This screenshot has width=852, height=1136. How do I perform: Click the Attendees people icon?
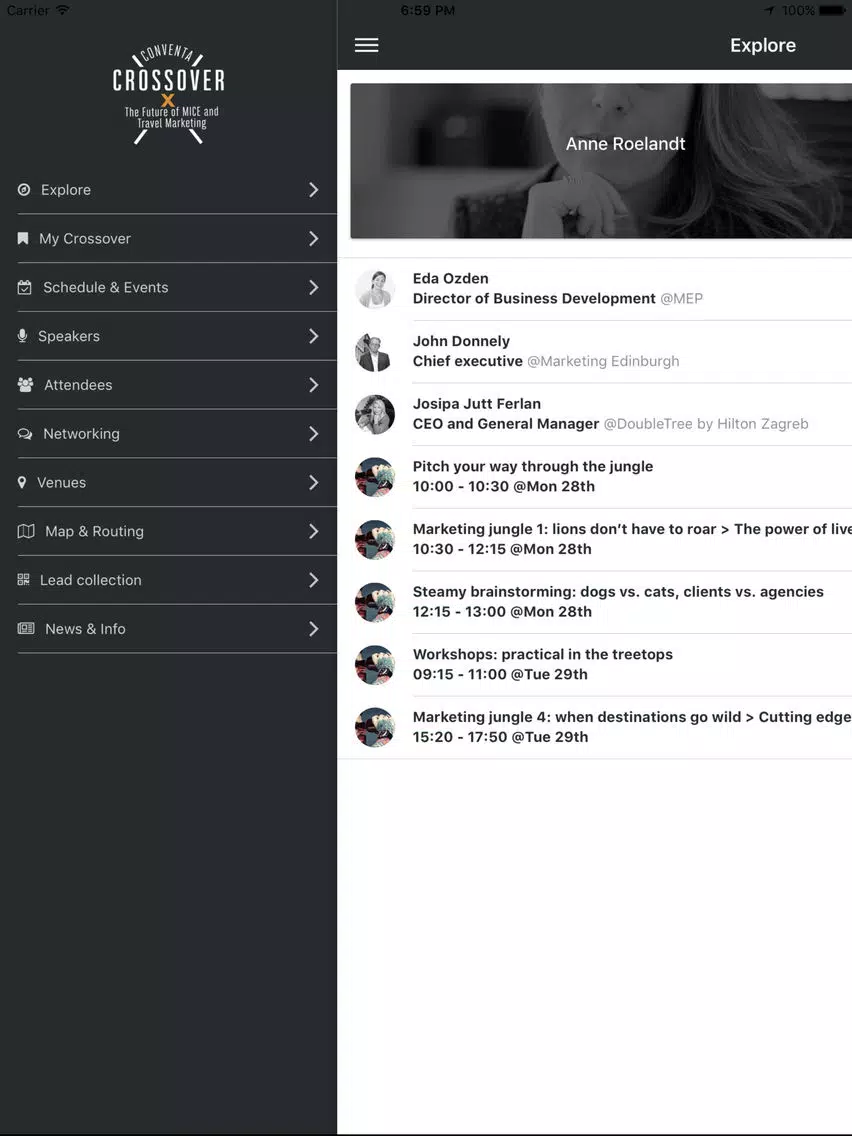(25, 385)
